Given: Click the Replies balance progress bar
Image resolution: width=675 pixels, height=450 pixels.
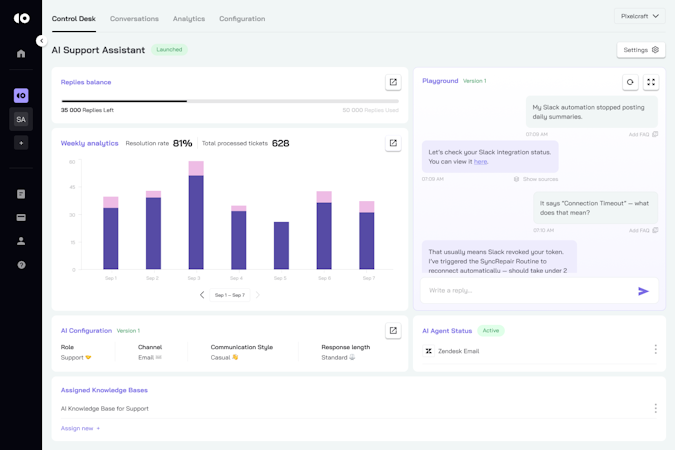Looking at the screenshot, I should click(230, 101).
